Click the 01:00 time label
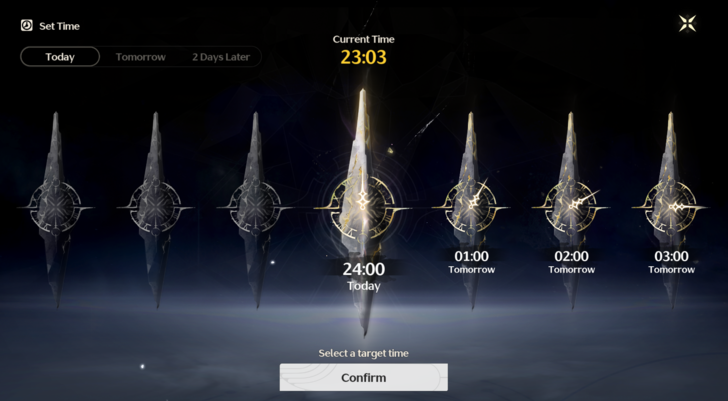728x401 pixels. pyautogui.click(x=471, y=256)
